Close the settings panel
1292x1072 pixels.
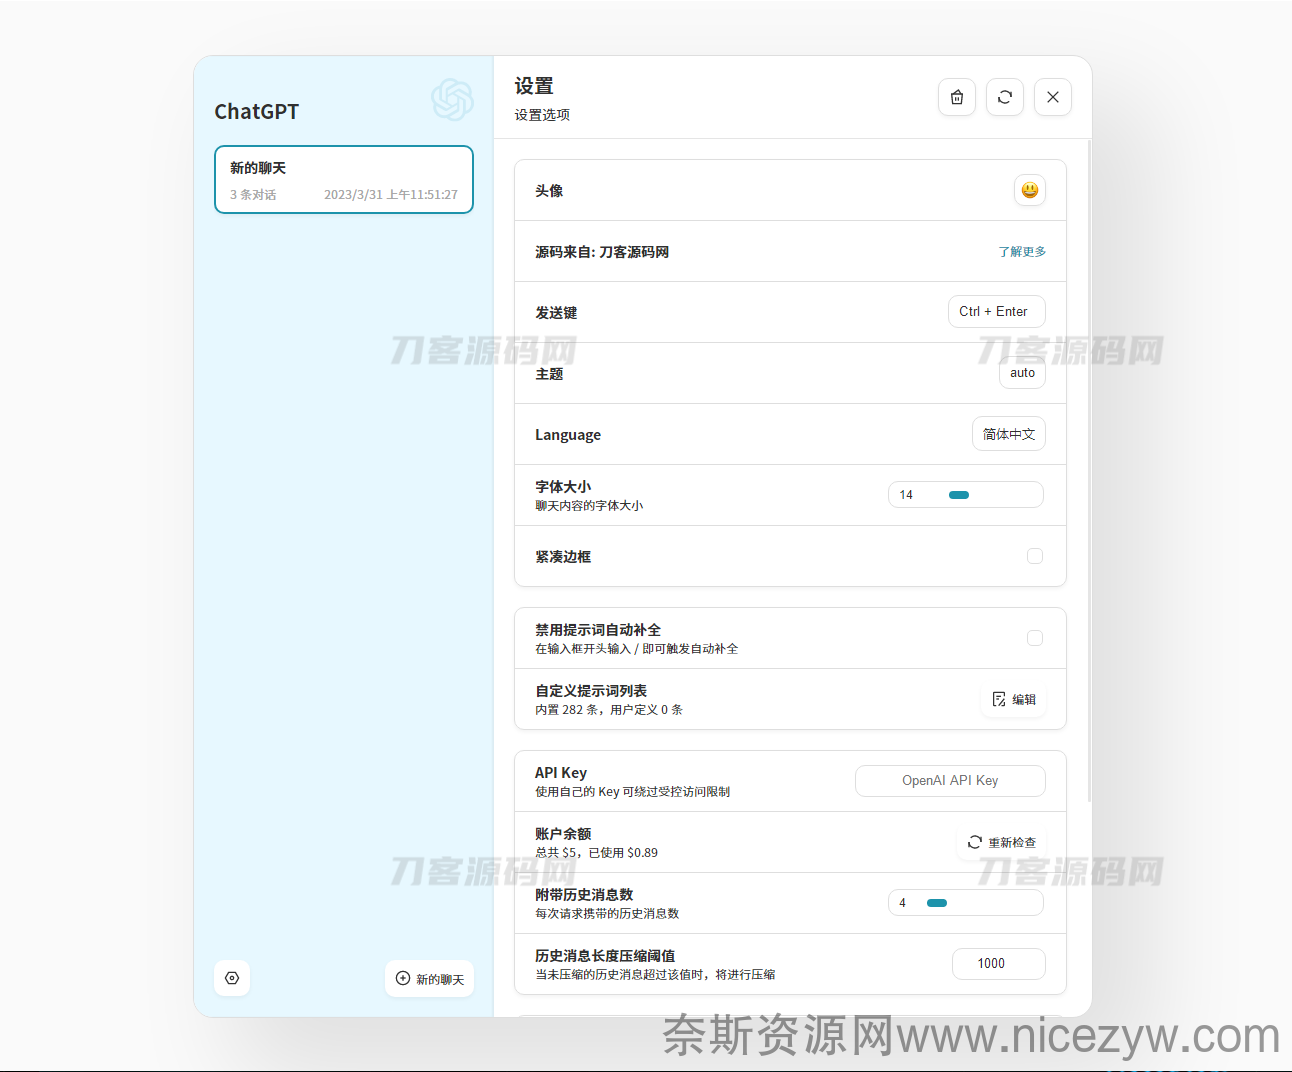pos(1053,97)
